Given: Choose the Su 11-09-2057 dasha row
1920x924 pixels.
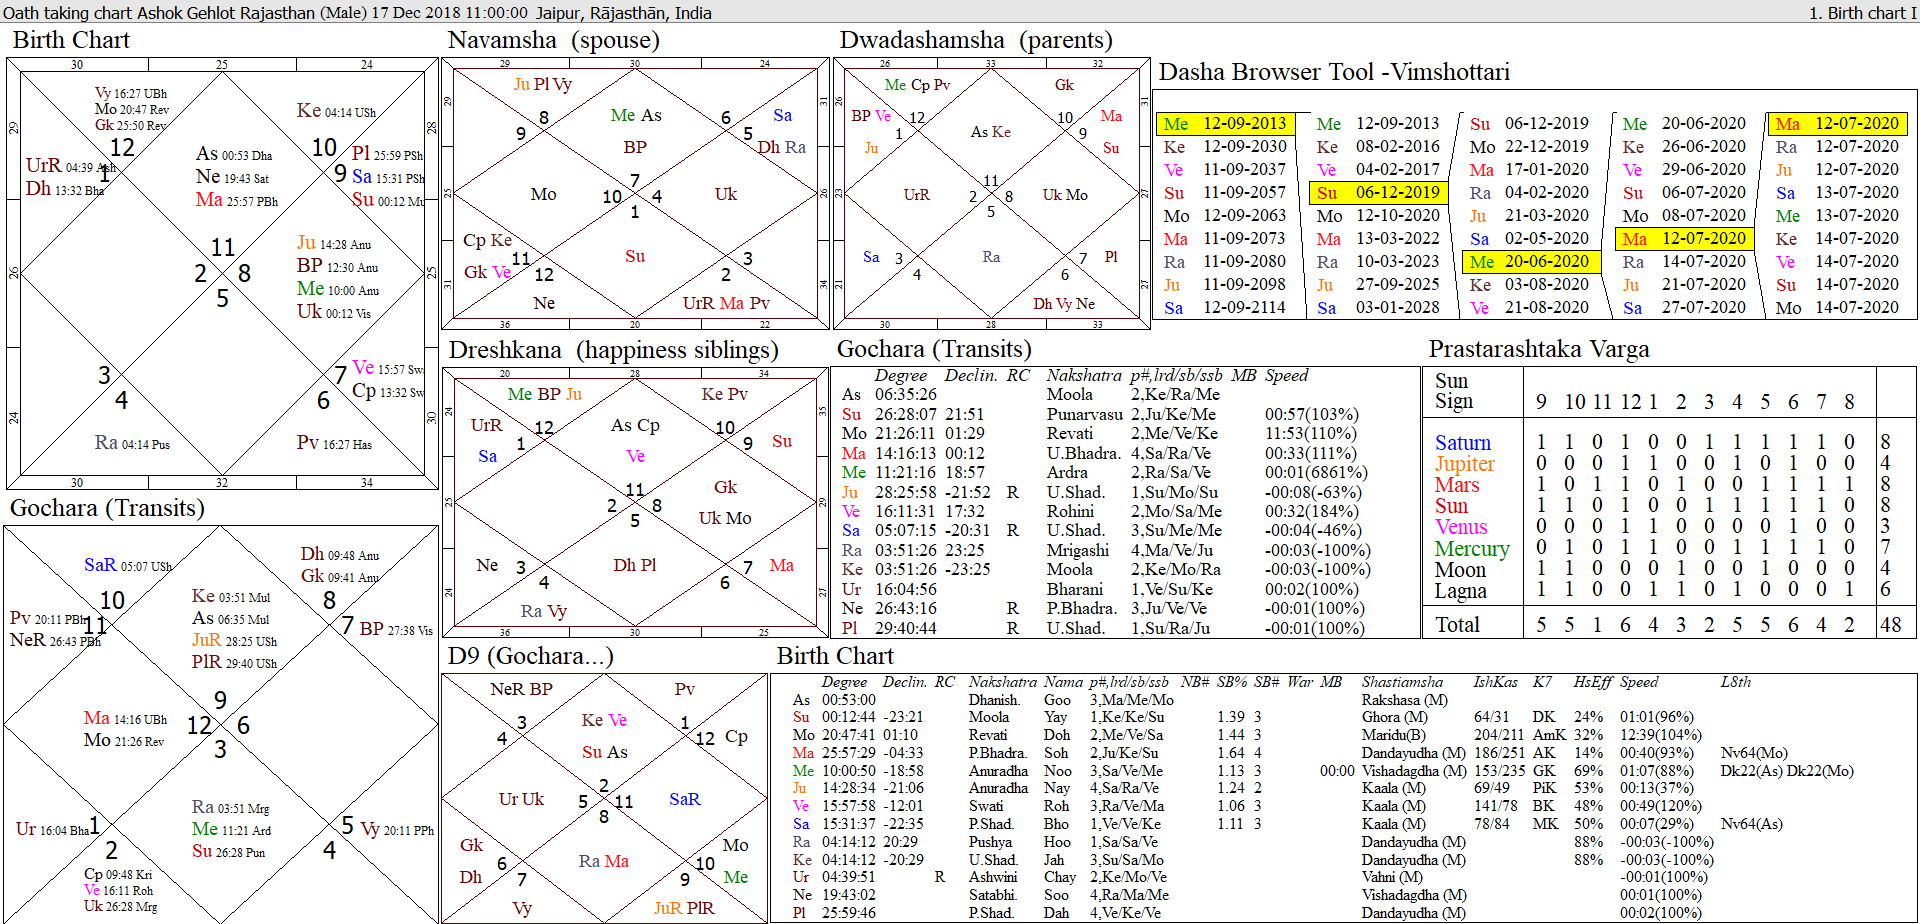Looking at the screenshot, I should point(1225,192).
